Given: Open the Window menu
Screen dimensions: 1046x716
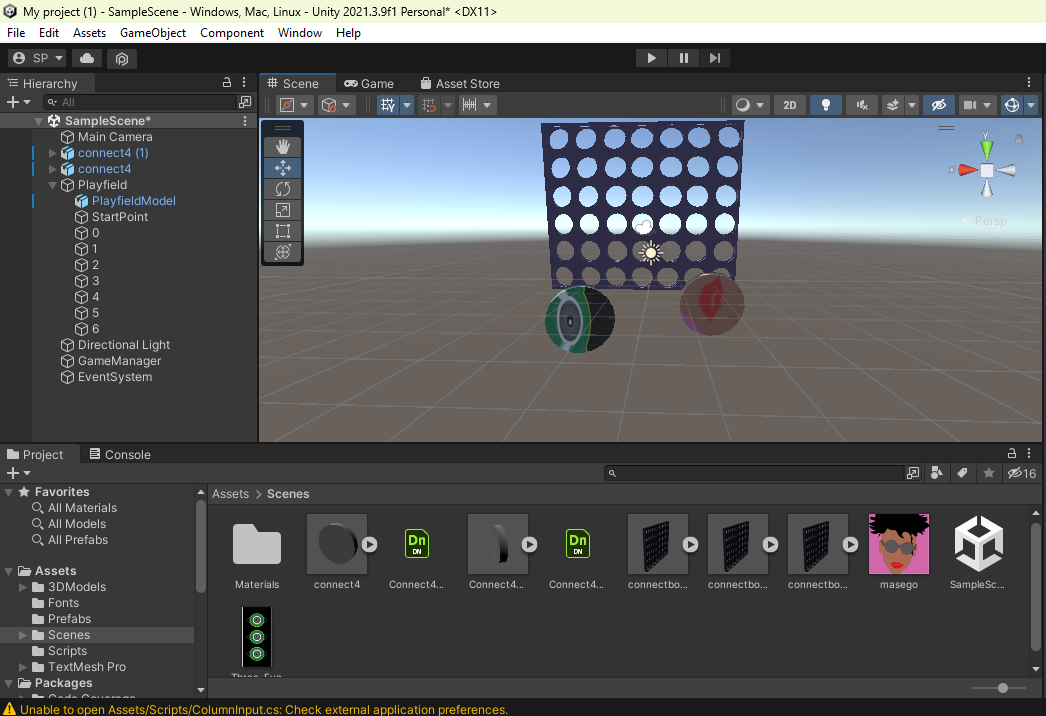Looking at the screenshot, I should [300, 33].
